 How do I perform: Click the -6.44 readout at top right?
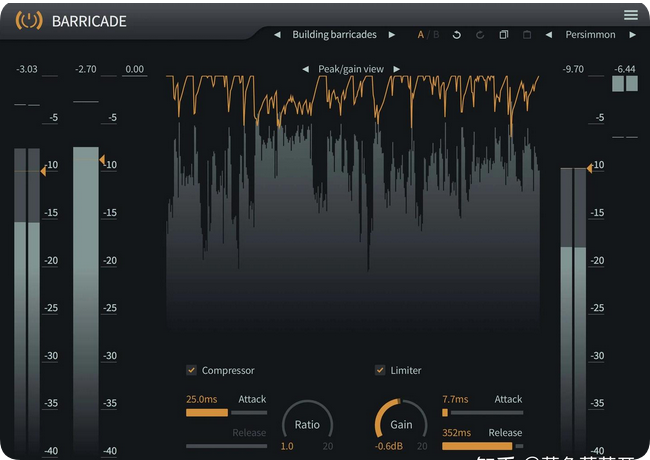625,69
